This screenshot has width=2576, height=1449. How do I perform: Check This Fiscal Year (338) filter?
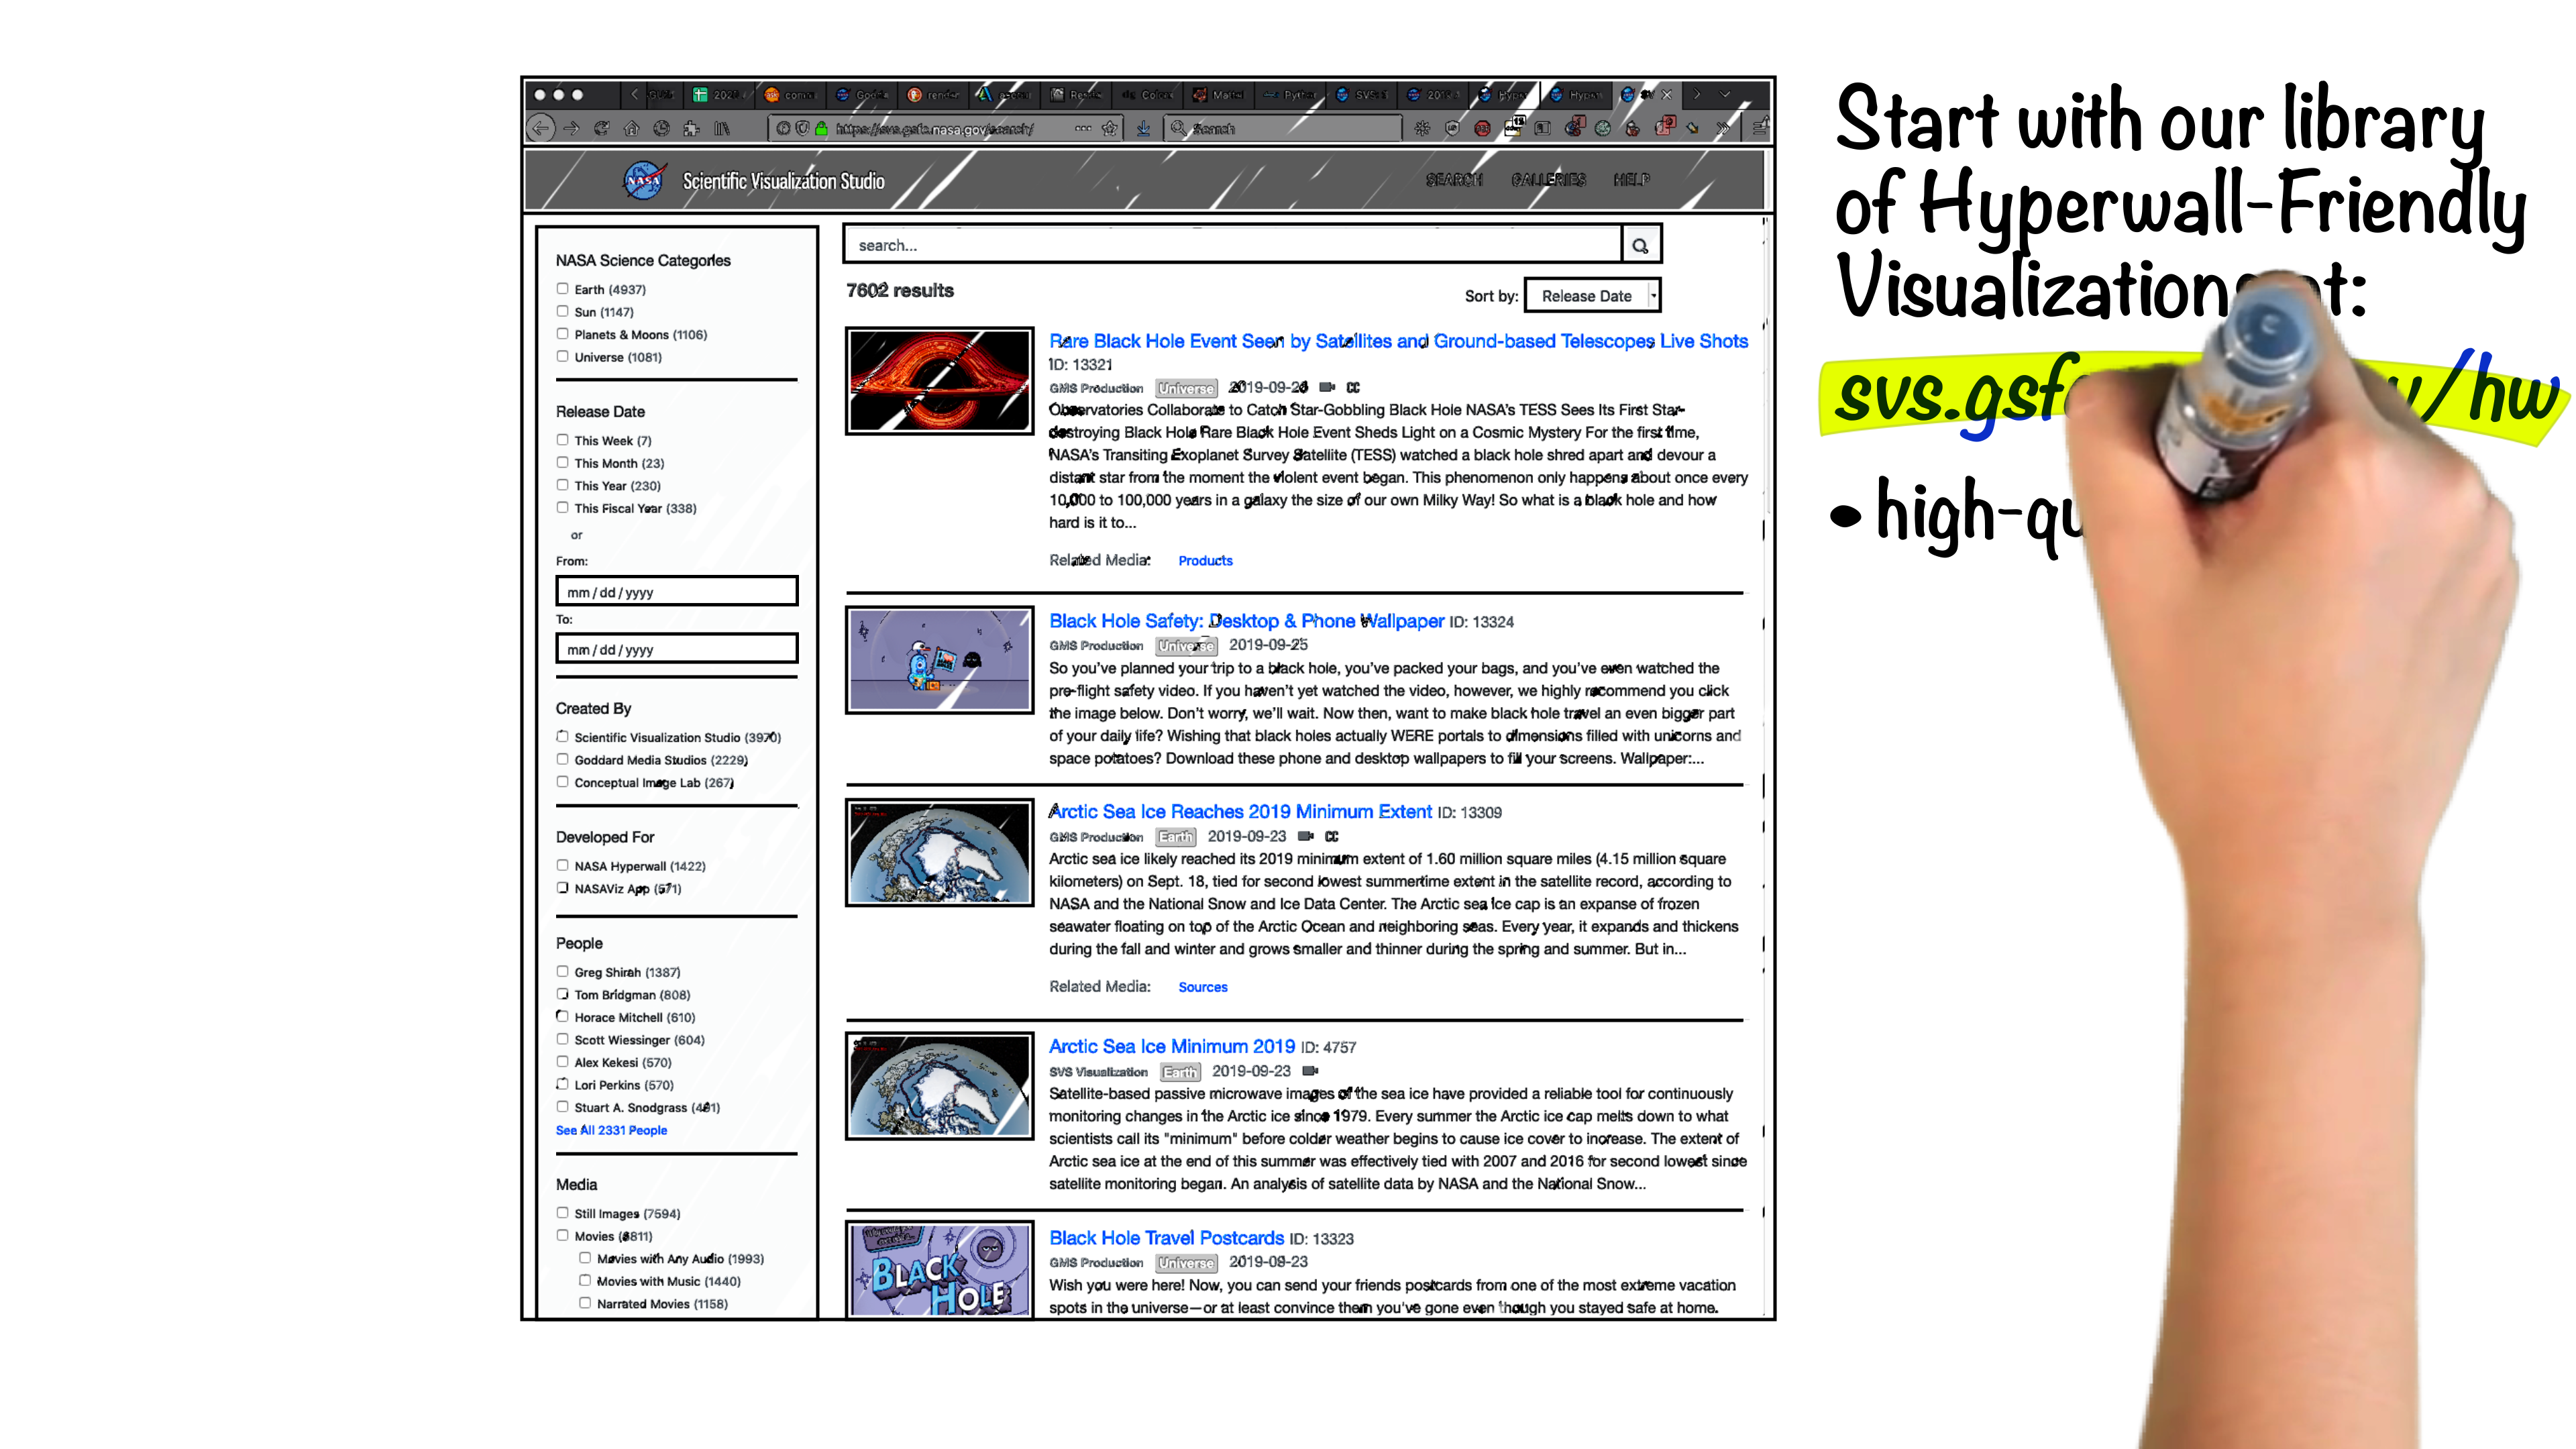tap(562, 507)
